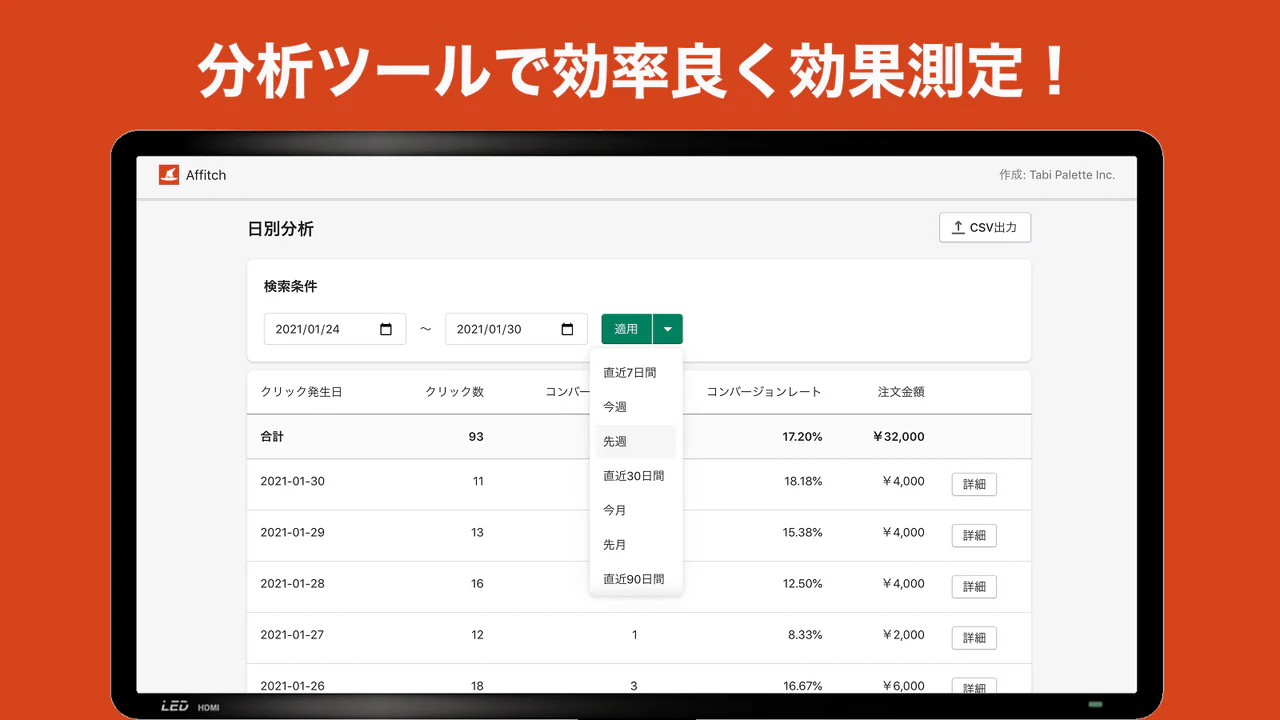Select 直近7日間 from the period menu

[636, 372]
